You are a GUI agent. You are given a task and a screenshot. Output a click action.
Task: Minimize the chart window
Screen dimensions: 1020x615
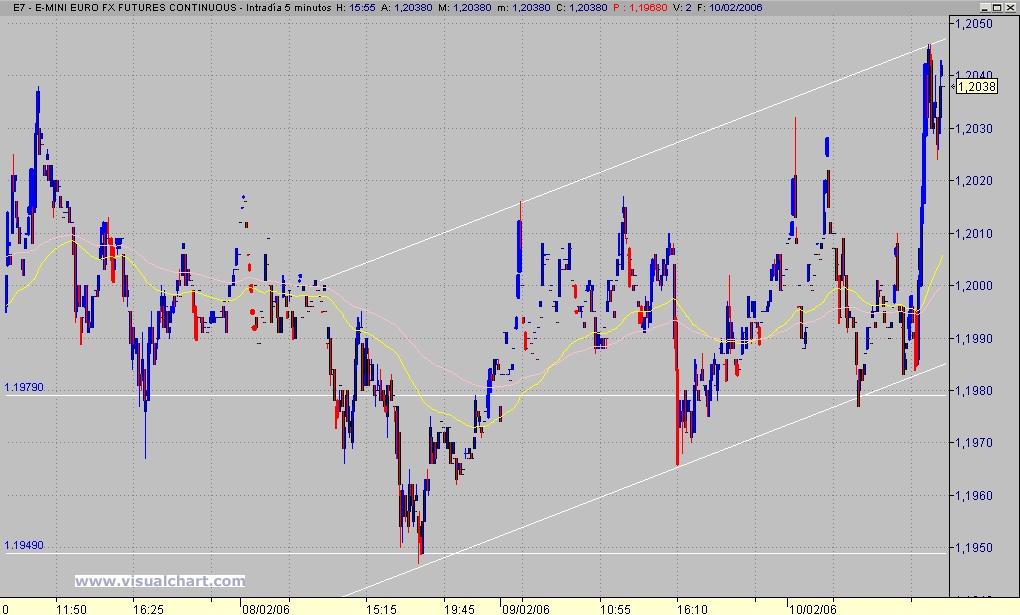pyautogui.click(x=985, y=7)
